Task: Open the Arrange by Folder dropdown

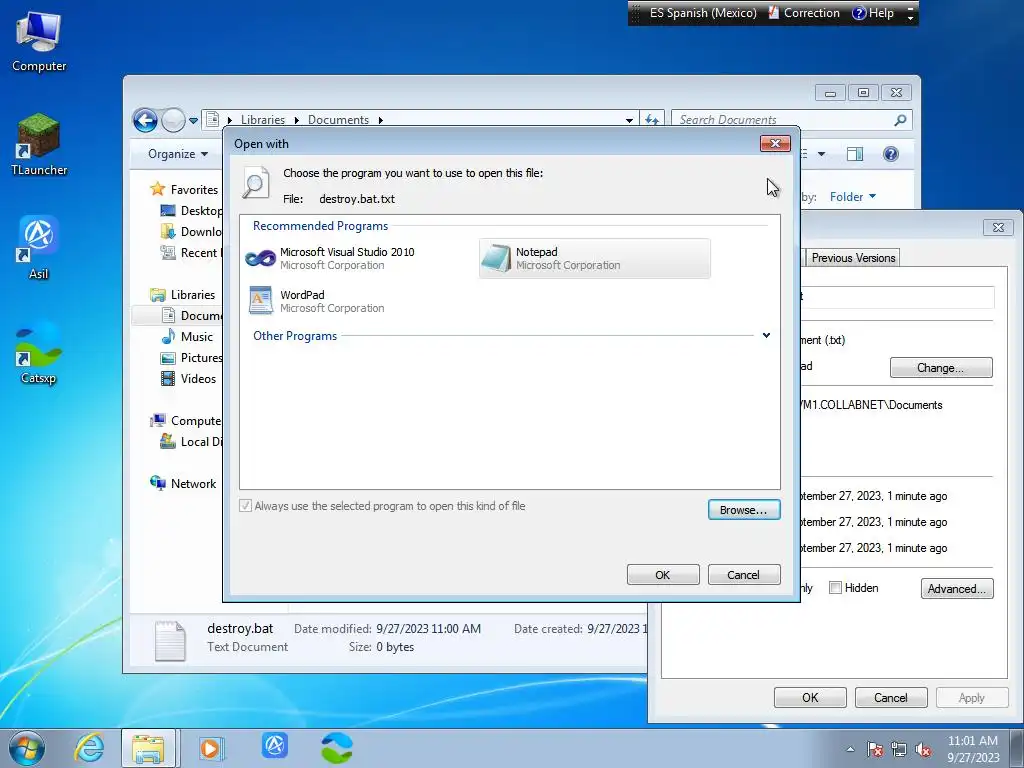Action: 853,197
